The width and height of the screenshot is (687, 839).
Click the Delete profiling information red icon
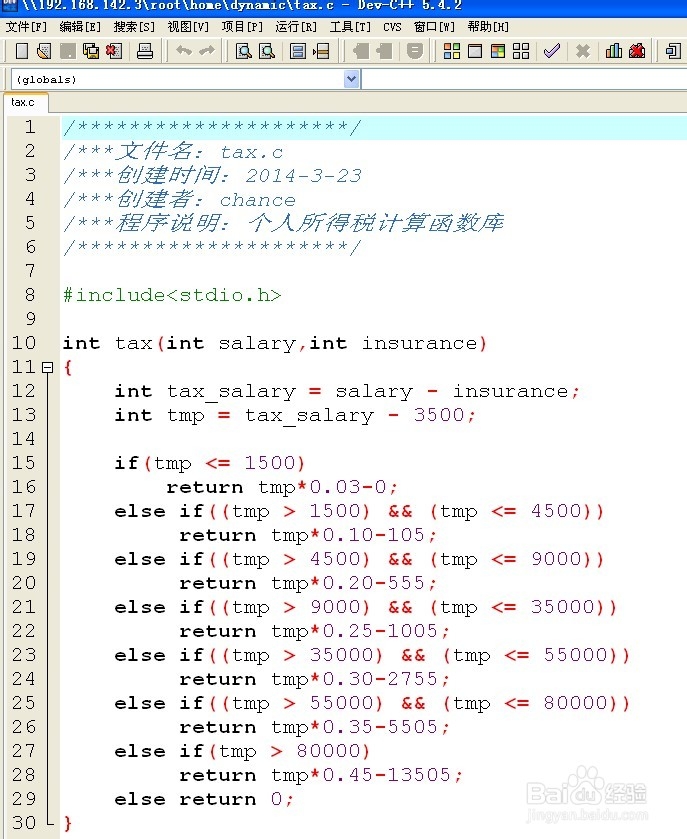(x=637, y=51)
